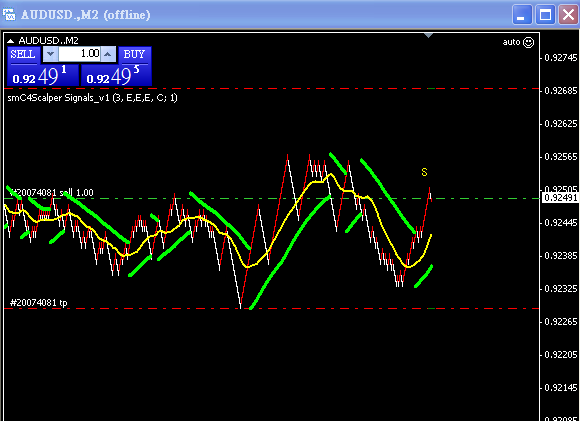This screenshot has width=580, height=421.
Task: Collapse one-click trading panel via triangle beside AUDUSD..M2
Action: click(10, 41)
